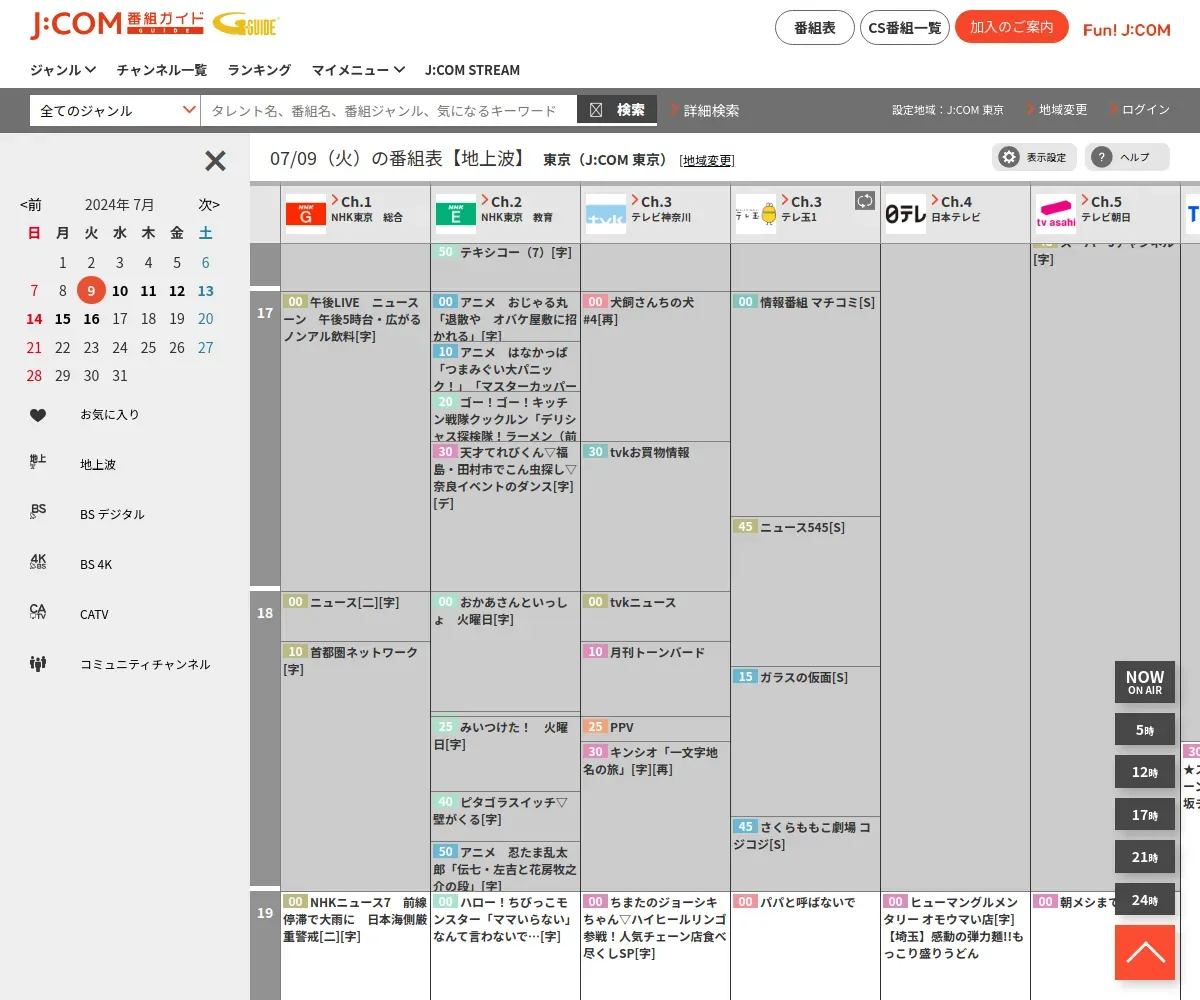1200x1000 pixels.
Task: Open J:COM STREAM in the navigation
Action: tap(472, 70)
